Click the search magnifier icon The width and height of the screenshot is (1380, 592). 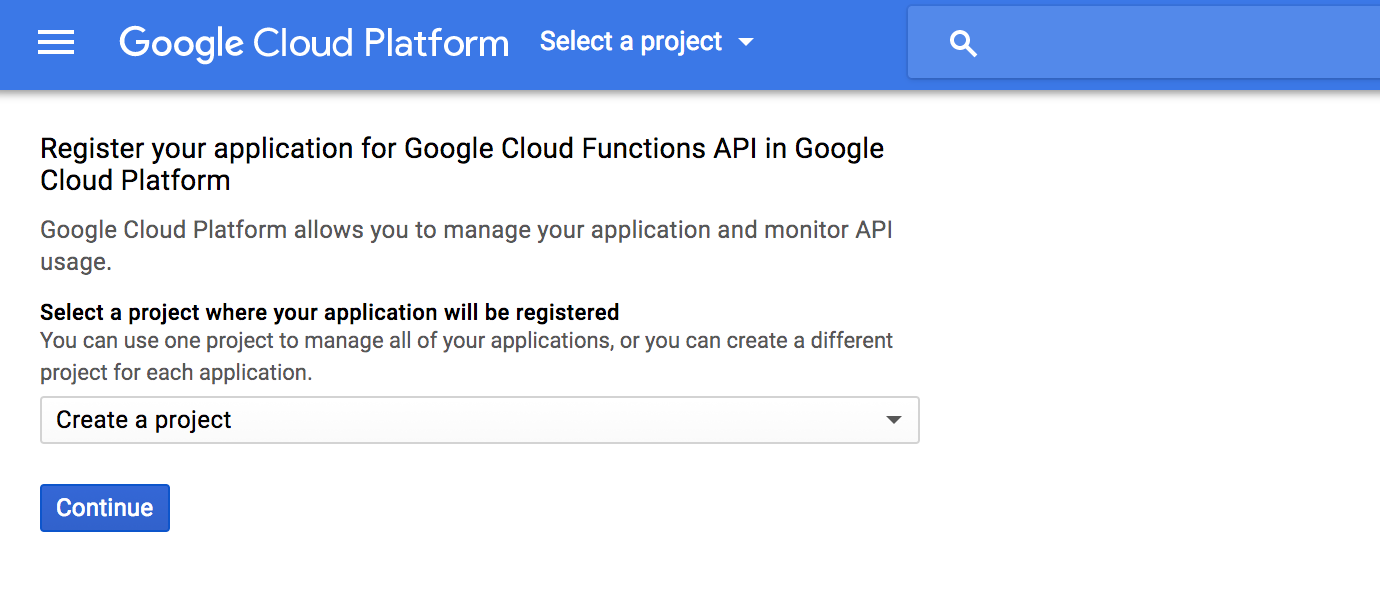[x=962, y=43]
